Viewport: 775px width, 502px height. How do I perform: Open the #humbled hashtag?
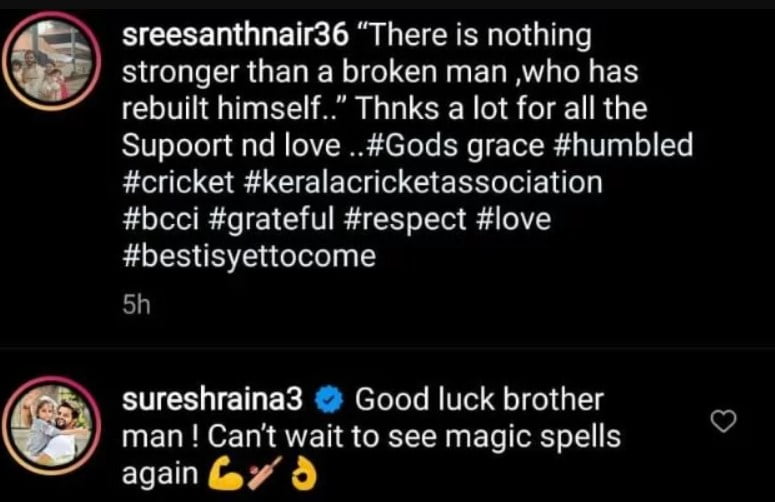coord(623,146)
